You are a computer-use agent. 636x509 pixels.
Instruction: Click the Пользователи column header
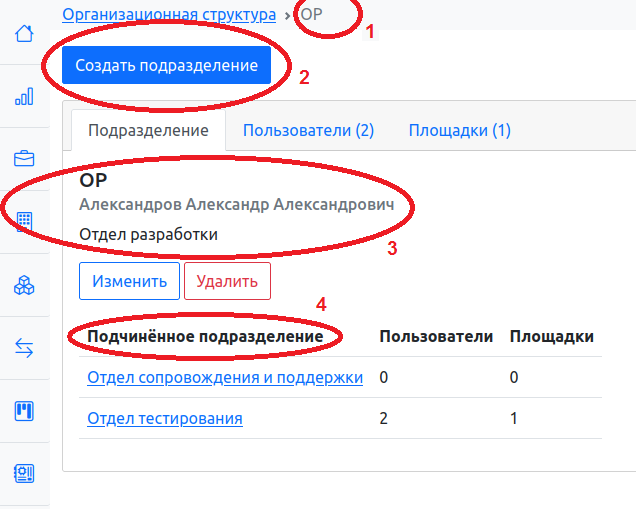(436, 337)
